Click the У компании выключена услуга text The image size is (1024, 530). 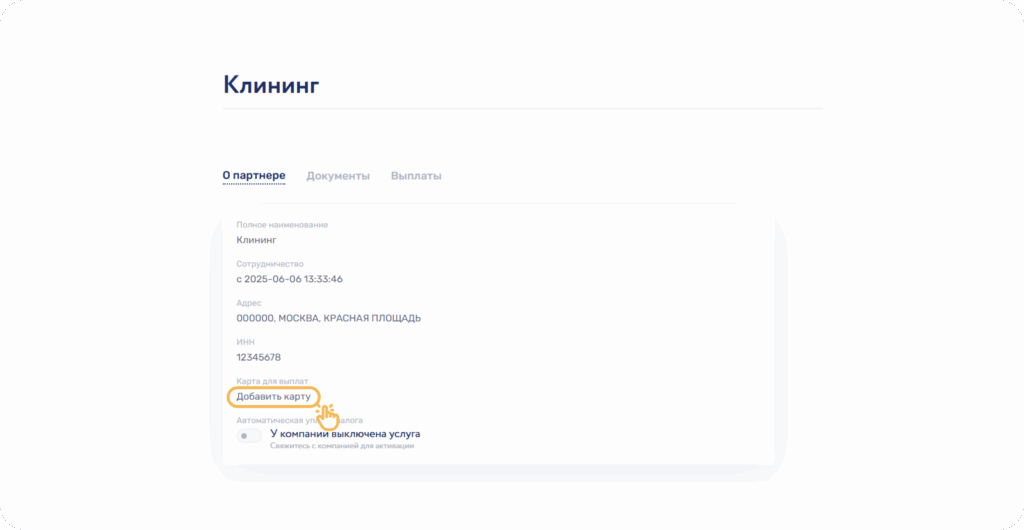[x=345, y=434]
